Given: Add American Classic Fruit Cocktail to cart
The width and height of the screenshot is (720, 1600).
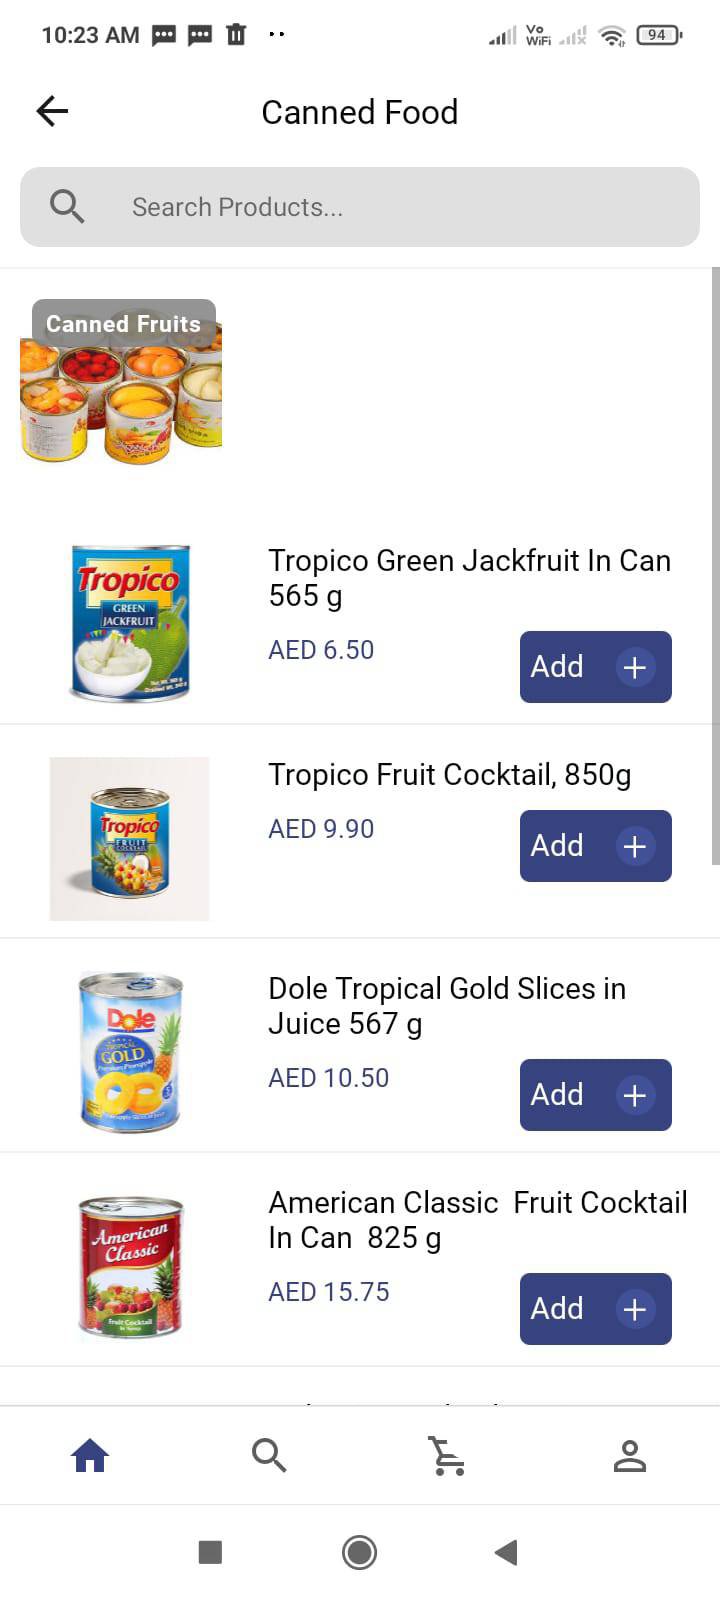Looking at the screenshot, I should [x=595, y=1309].
